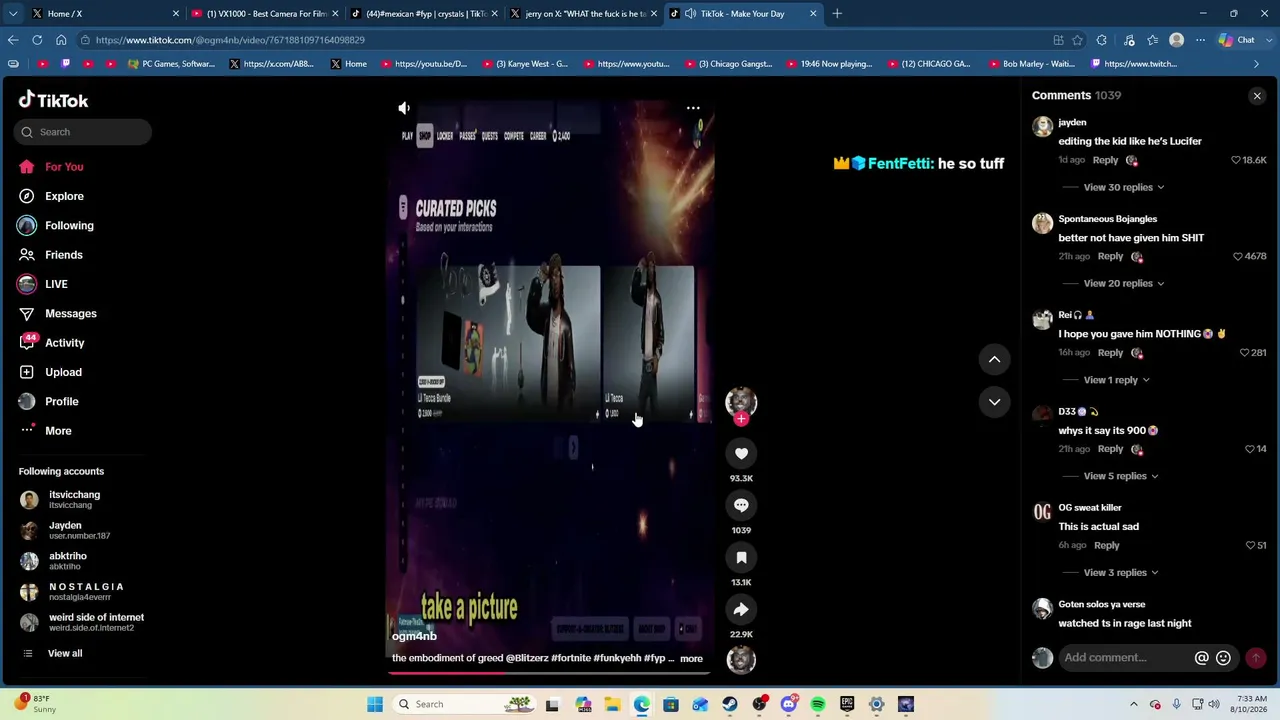Reply to jayden's comment
The width and height of the screenshot is (1280, 720).
coord(1105,160)
